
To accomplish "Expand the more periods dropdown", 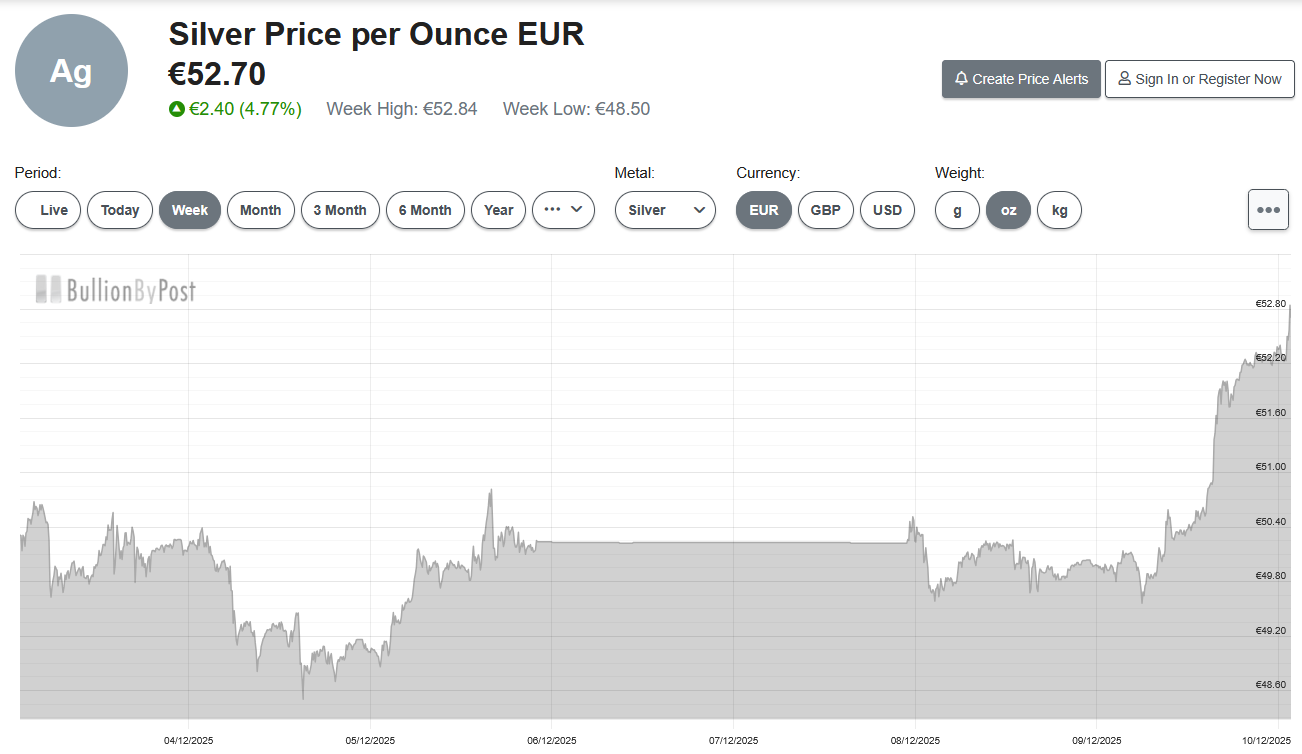I will (x=564, y=210).
